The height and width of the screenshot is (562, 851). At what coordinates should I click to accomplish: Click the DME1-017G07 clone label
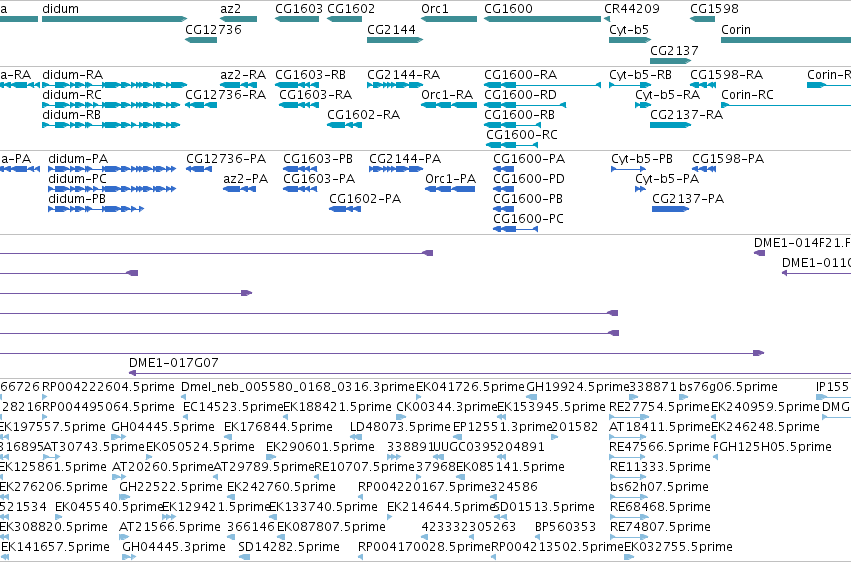point(174,363)
